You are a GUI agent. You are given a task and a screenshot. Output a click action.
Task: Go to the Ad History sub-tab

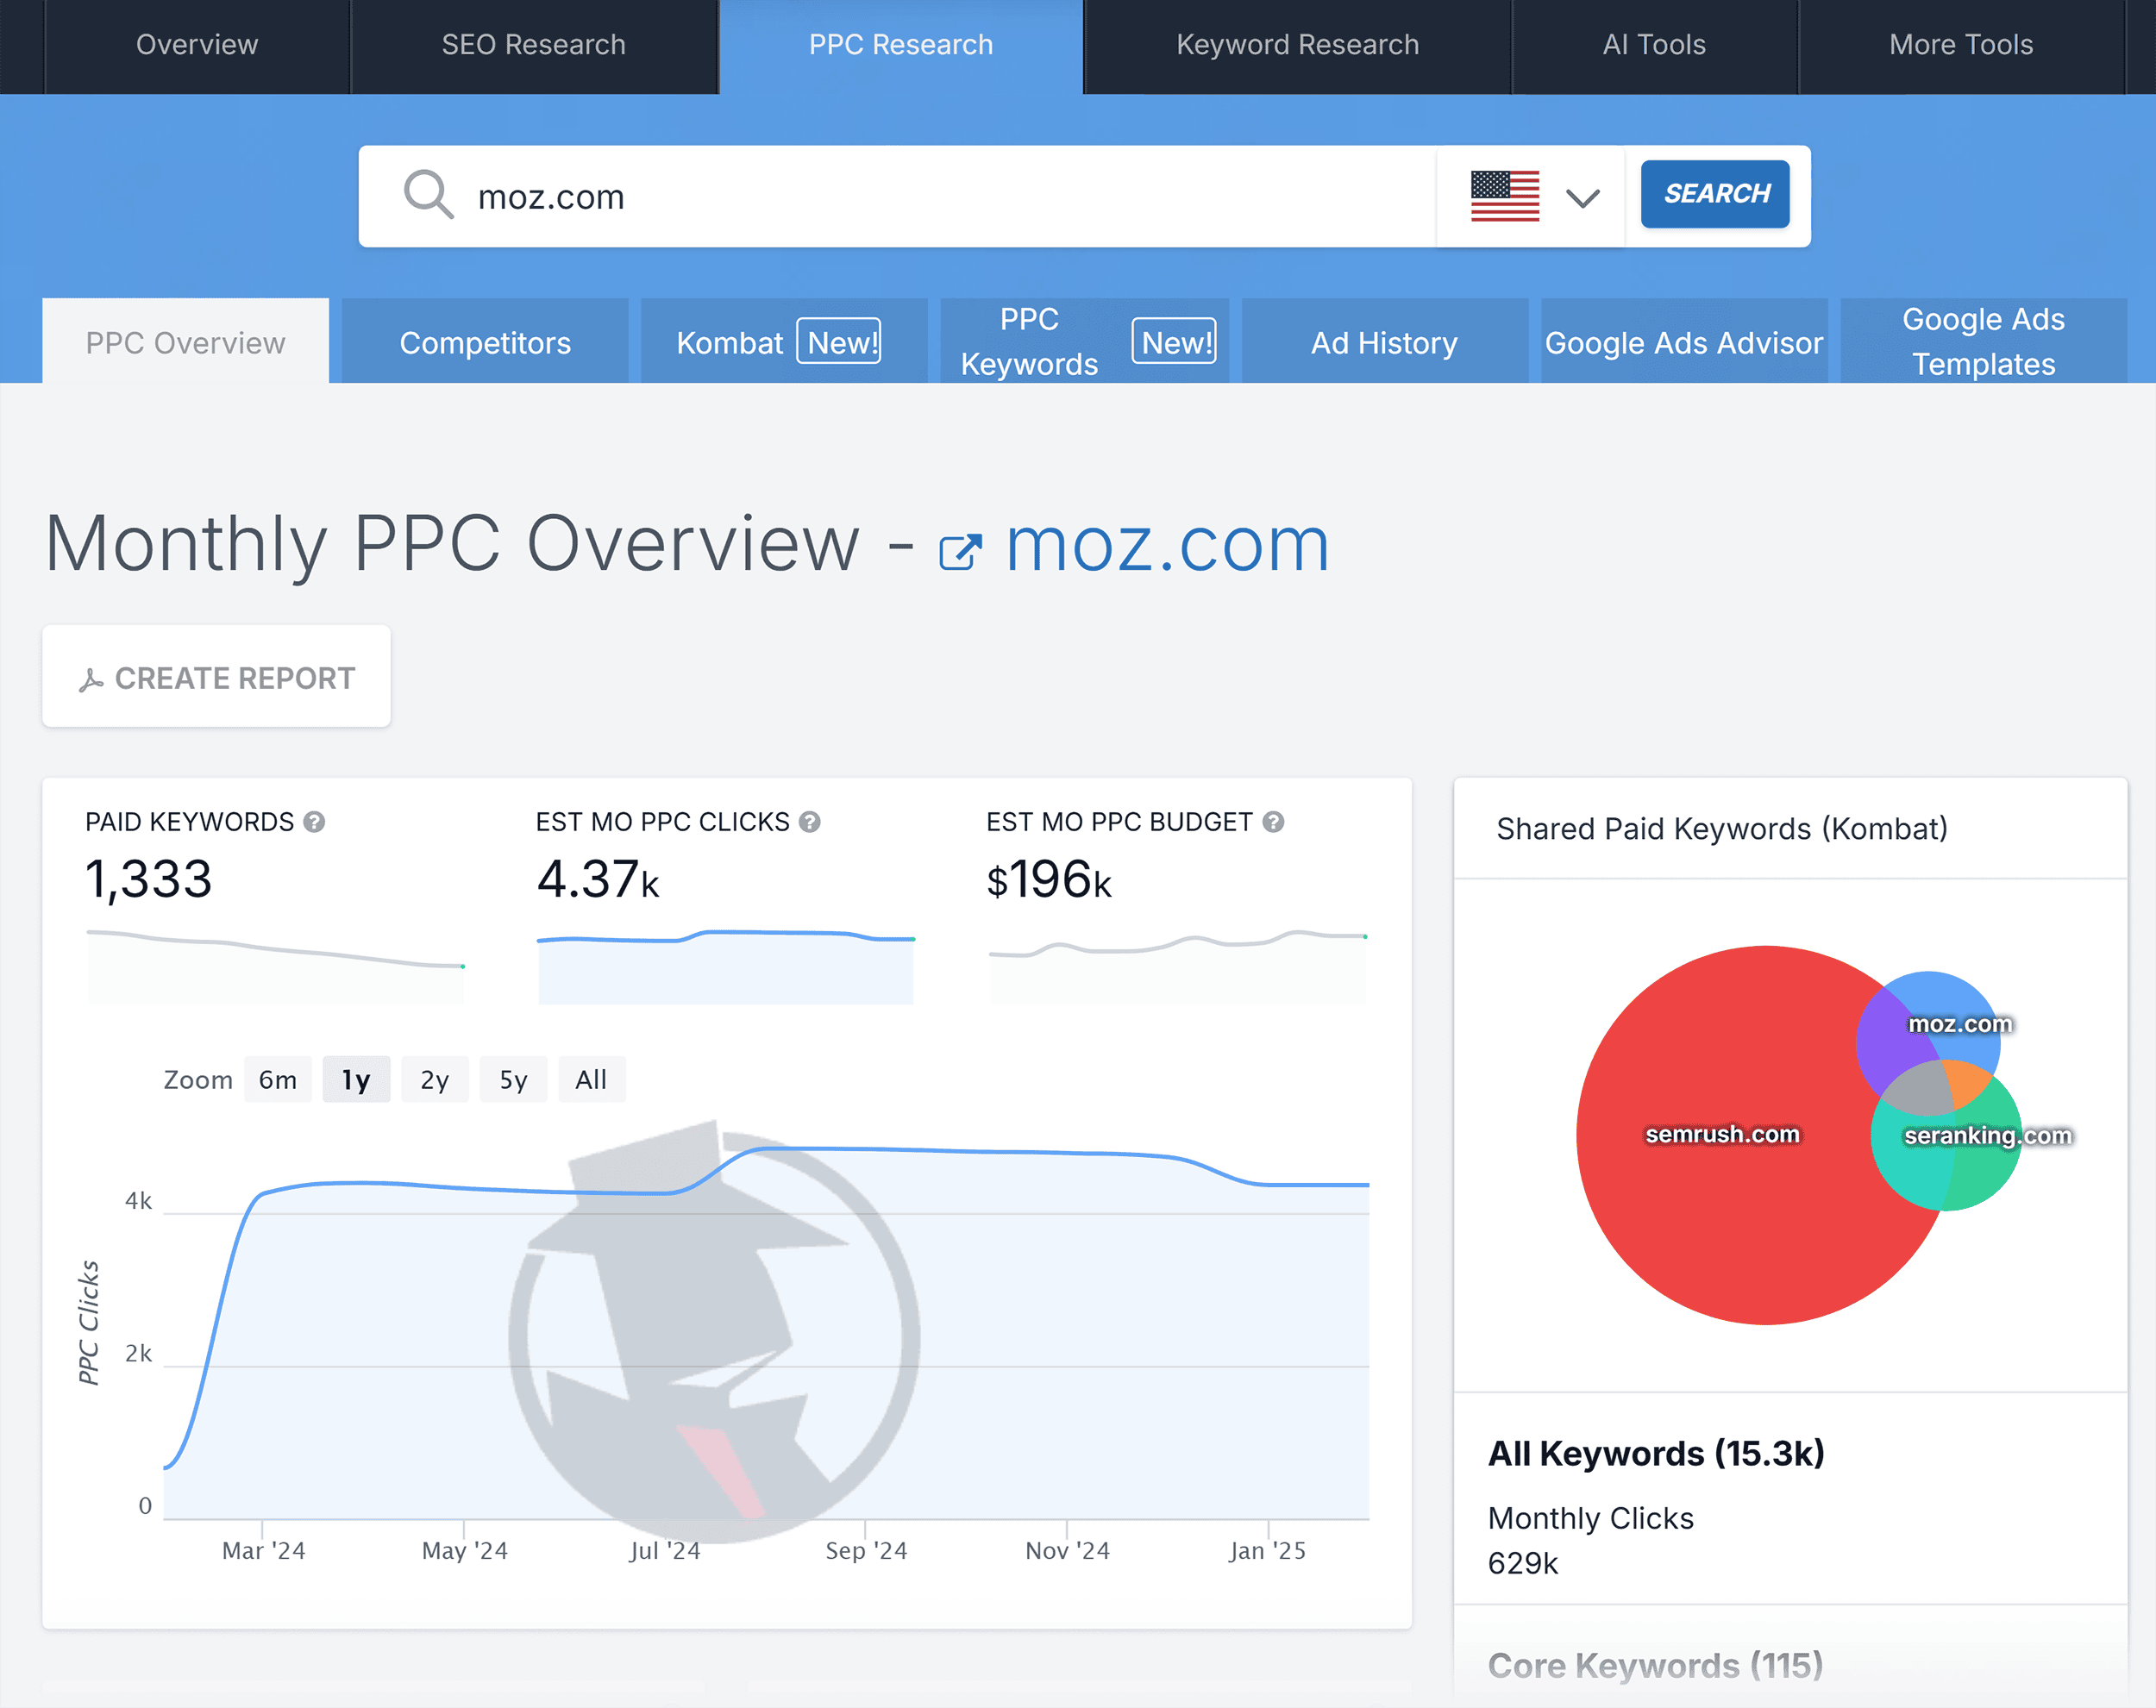coord(1384,342)
